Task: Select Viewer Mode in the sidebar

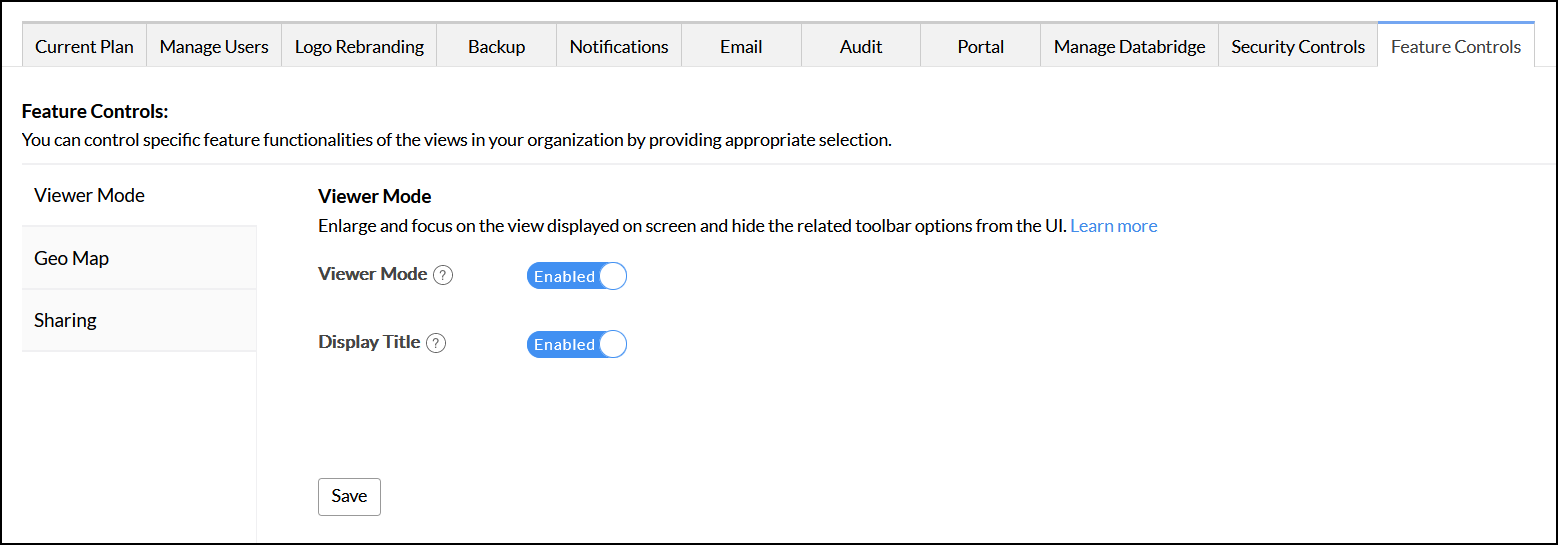Action: (90, 195)
